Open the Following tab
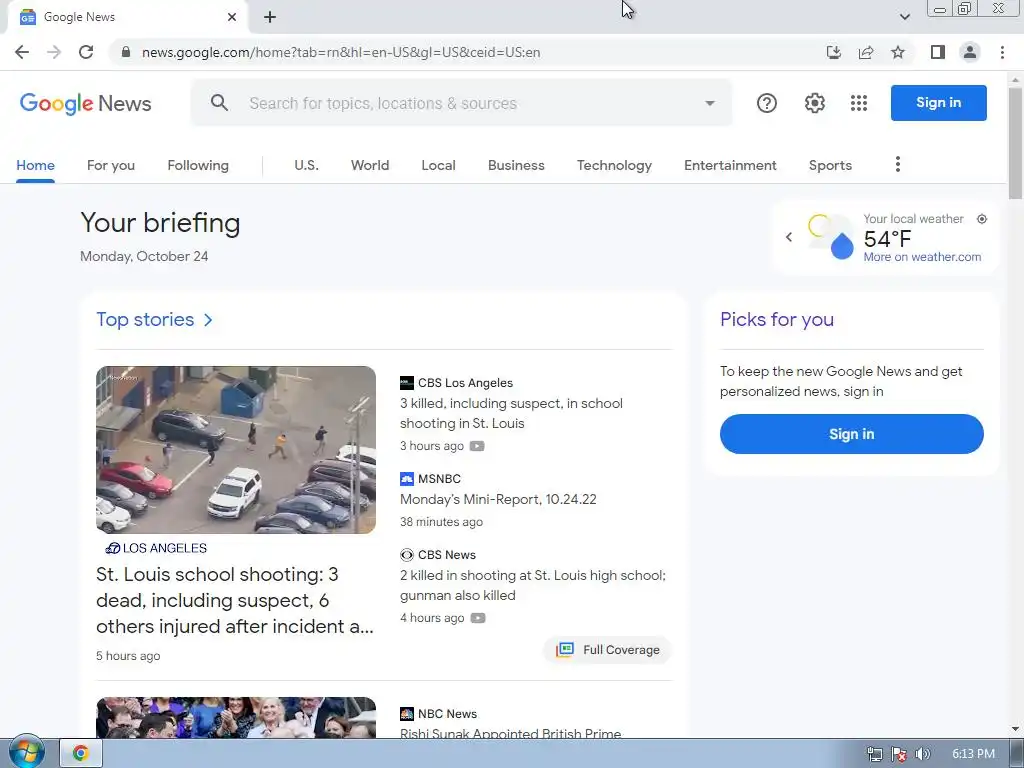This screenshot has width=1024, height=768. point(198,165)
